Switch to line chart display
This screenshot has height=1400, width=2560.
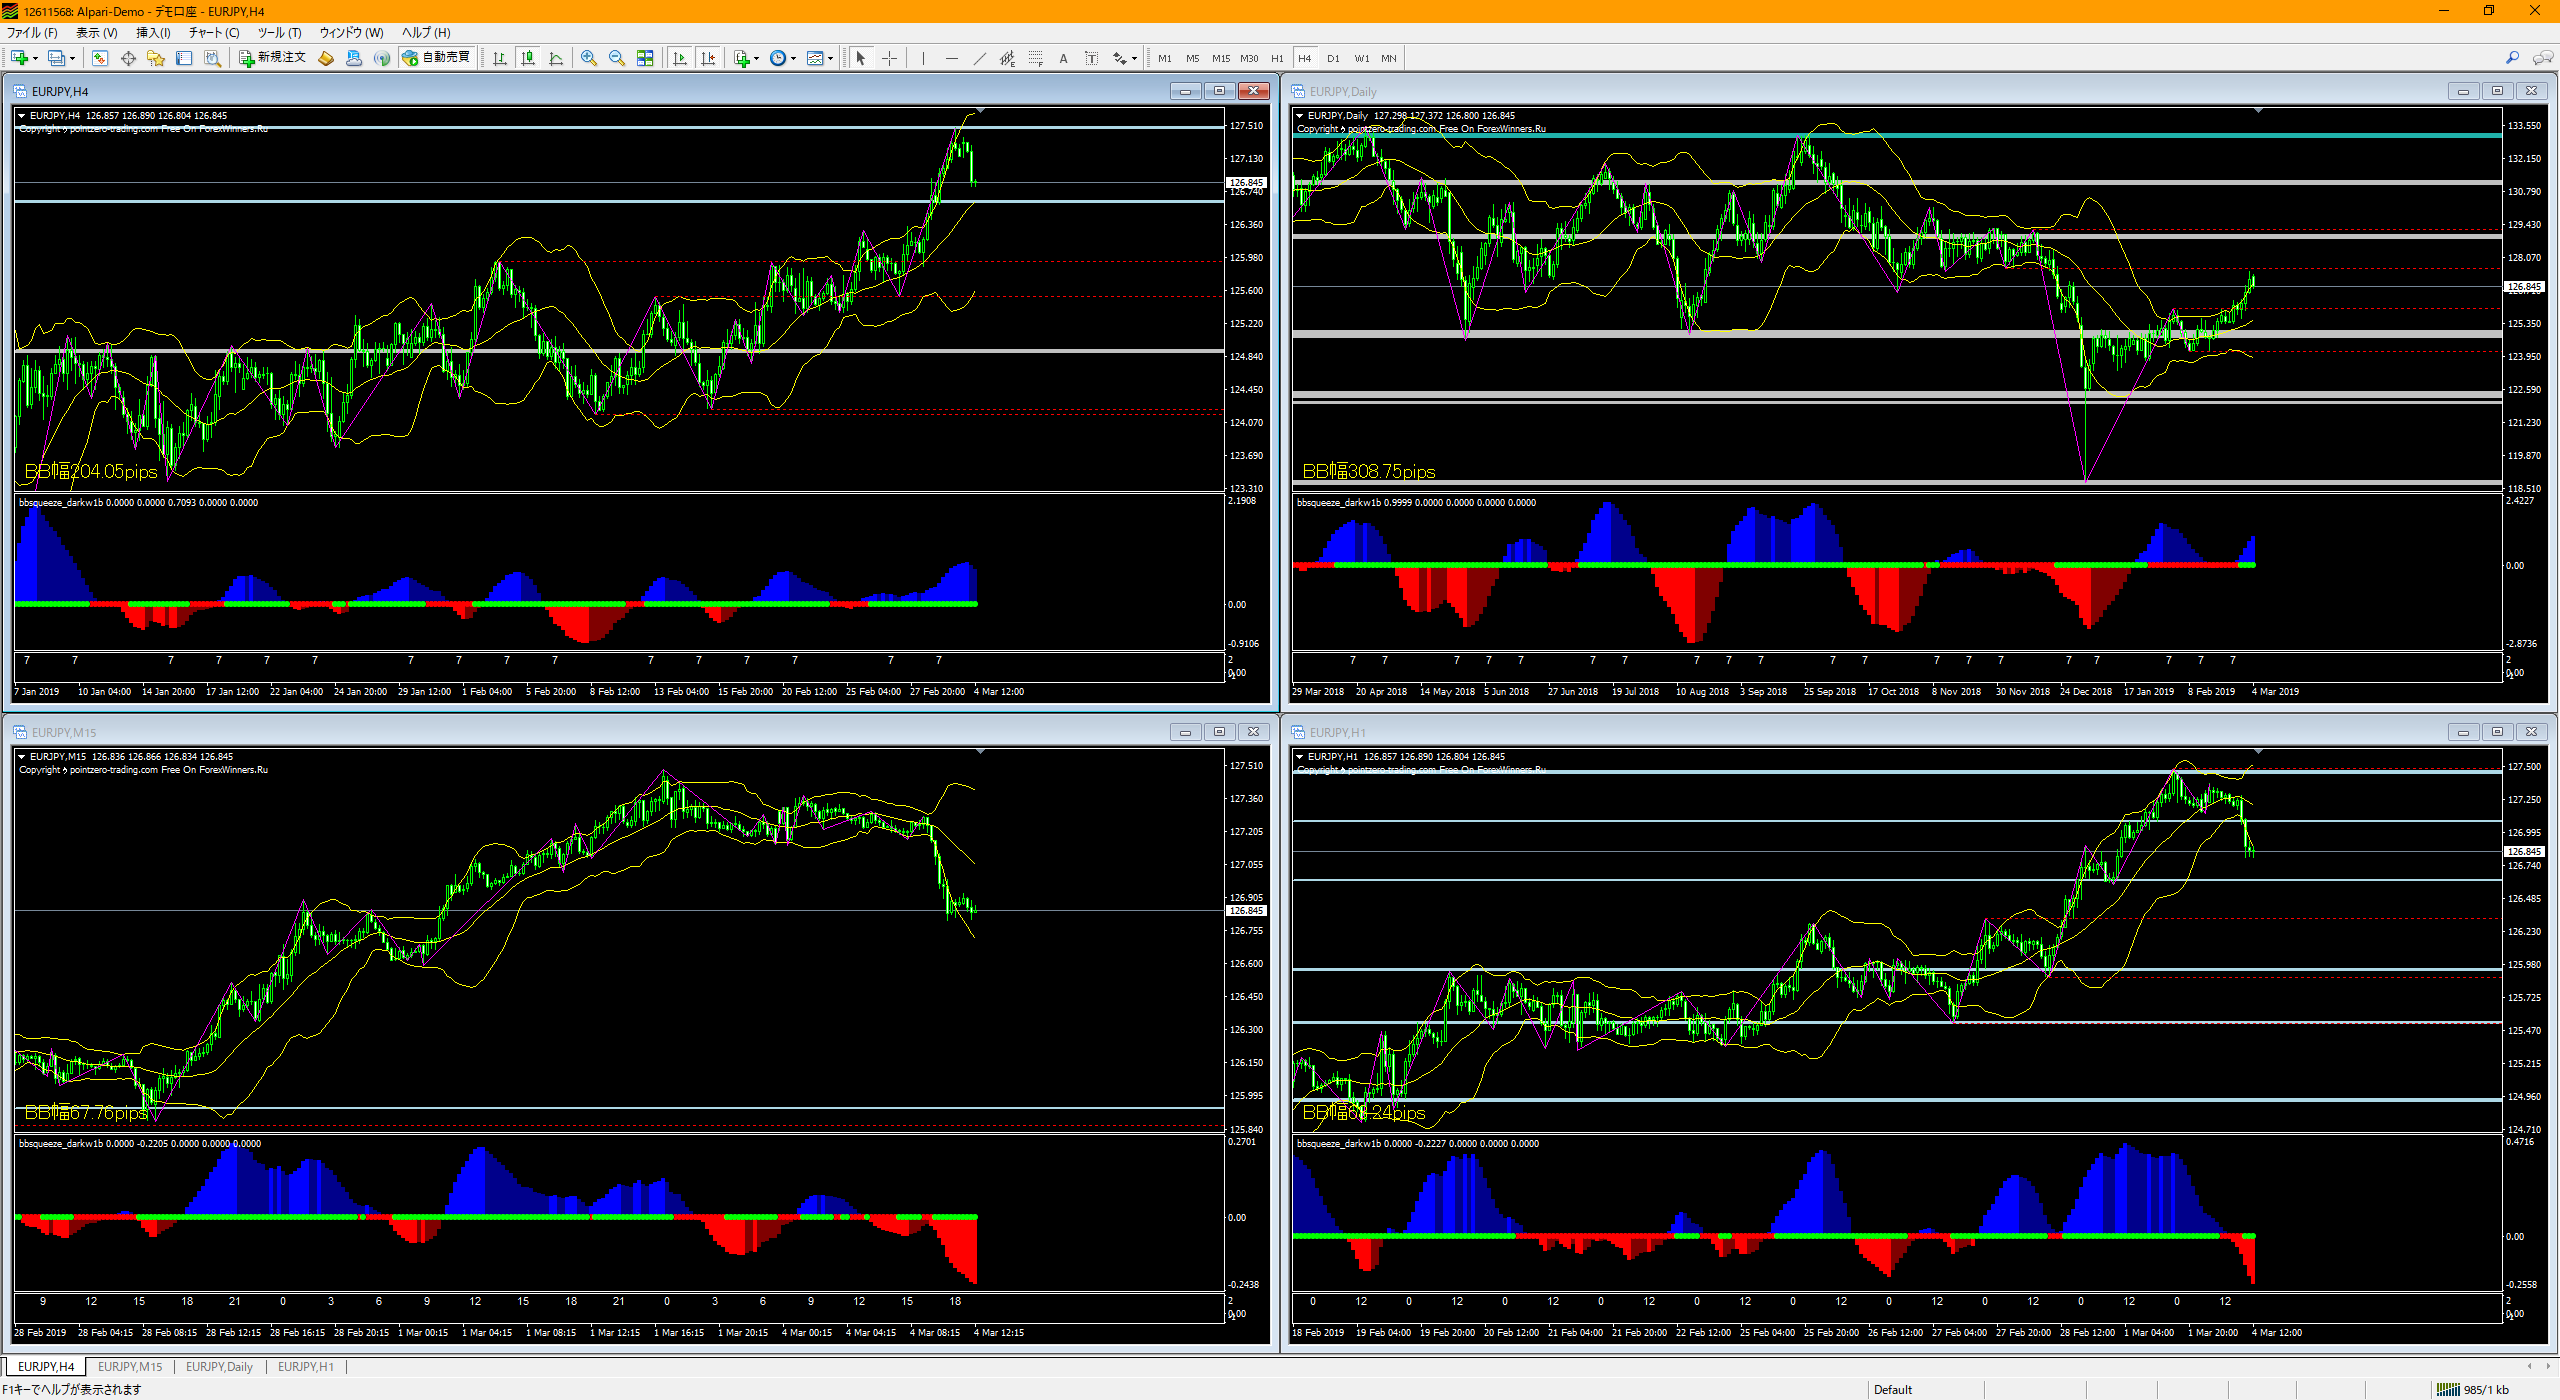(556, 58)
